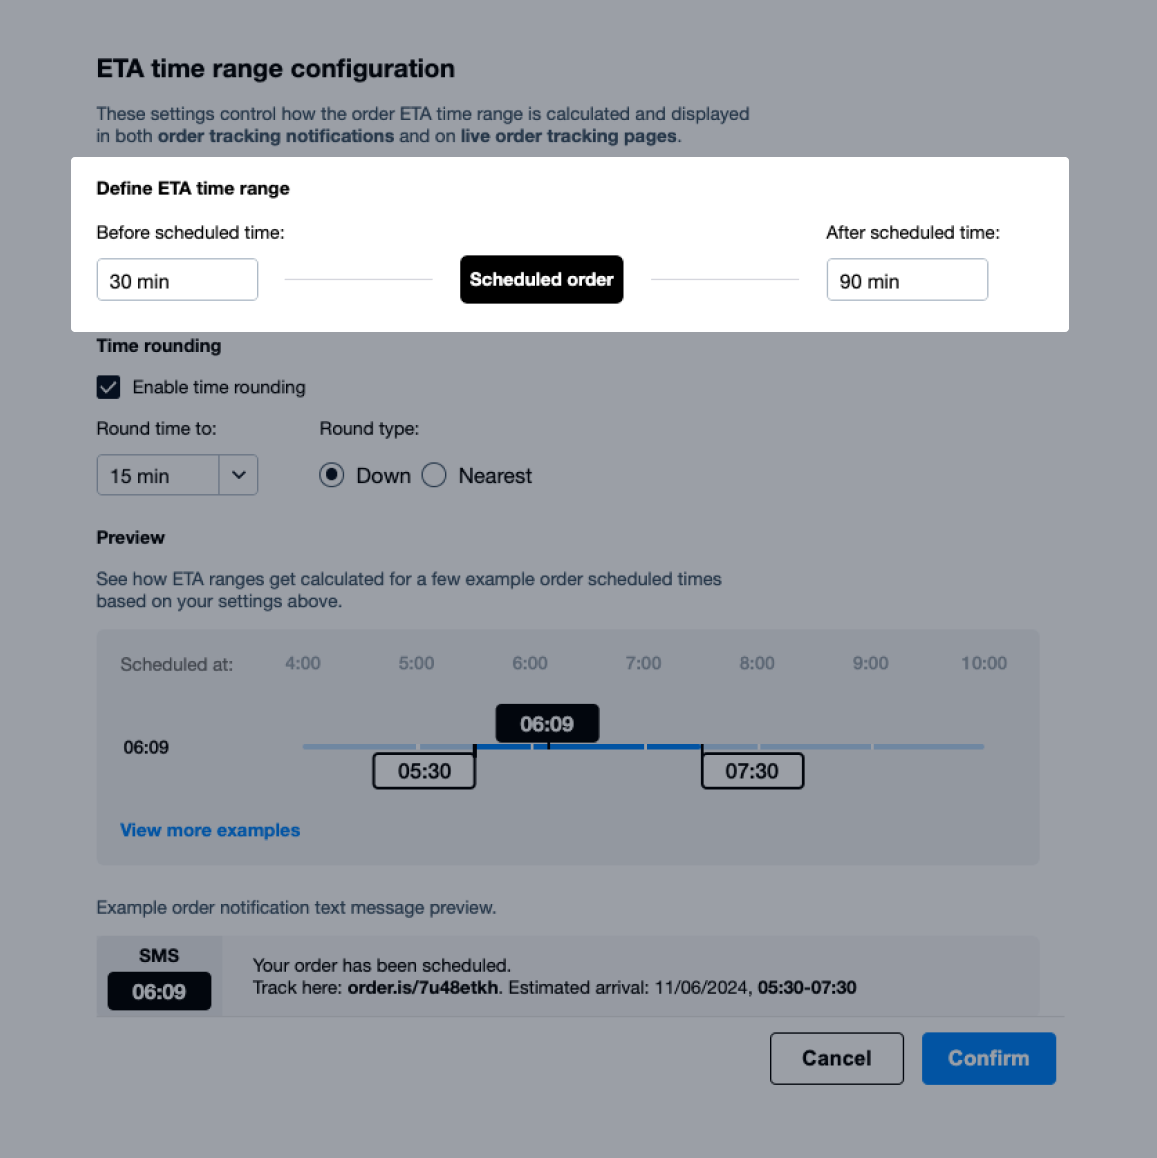Click the 15 min round time value
The image size is (1157, 1158).
pos(157,476)
